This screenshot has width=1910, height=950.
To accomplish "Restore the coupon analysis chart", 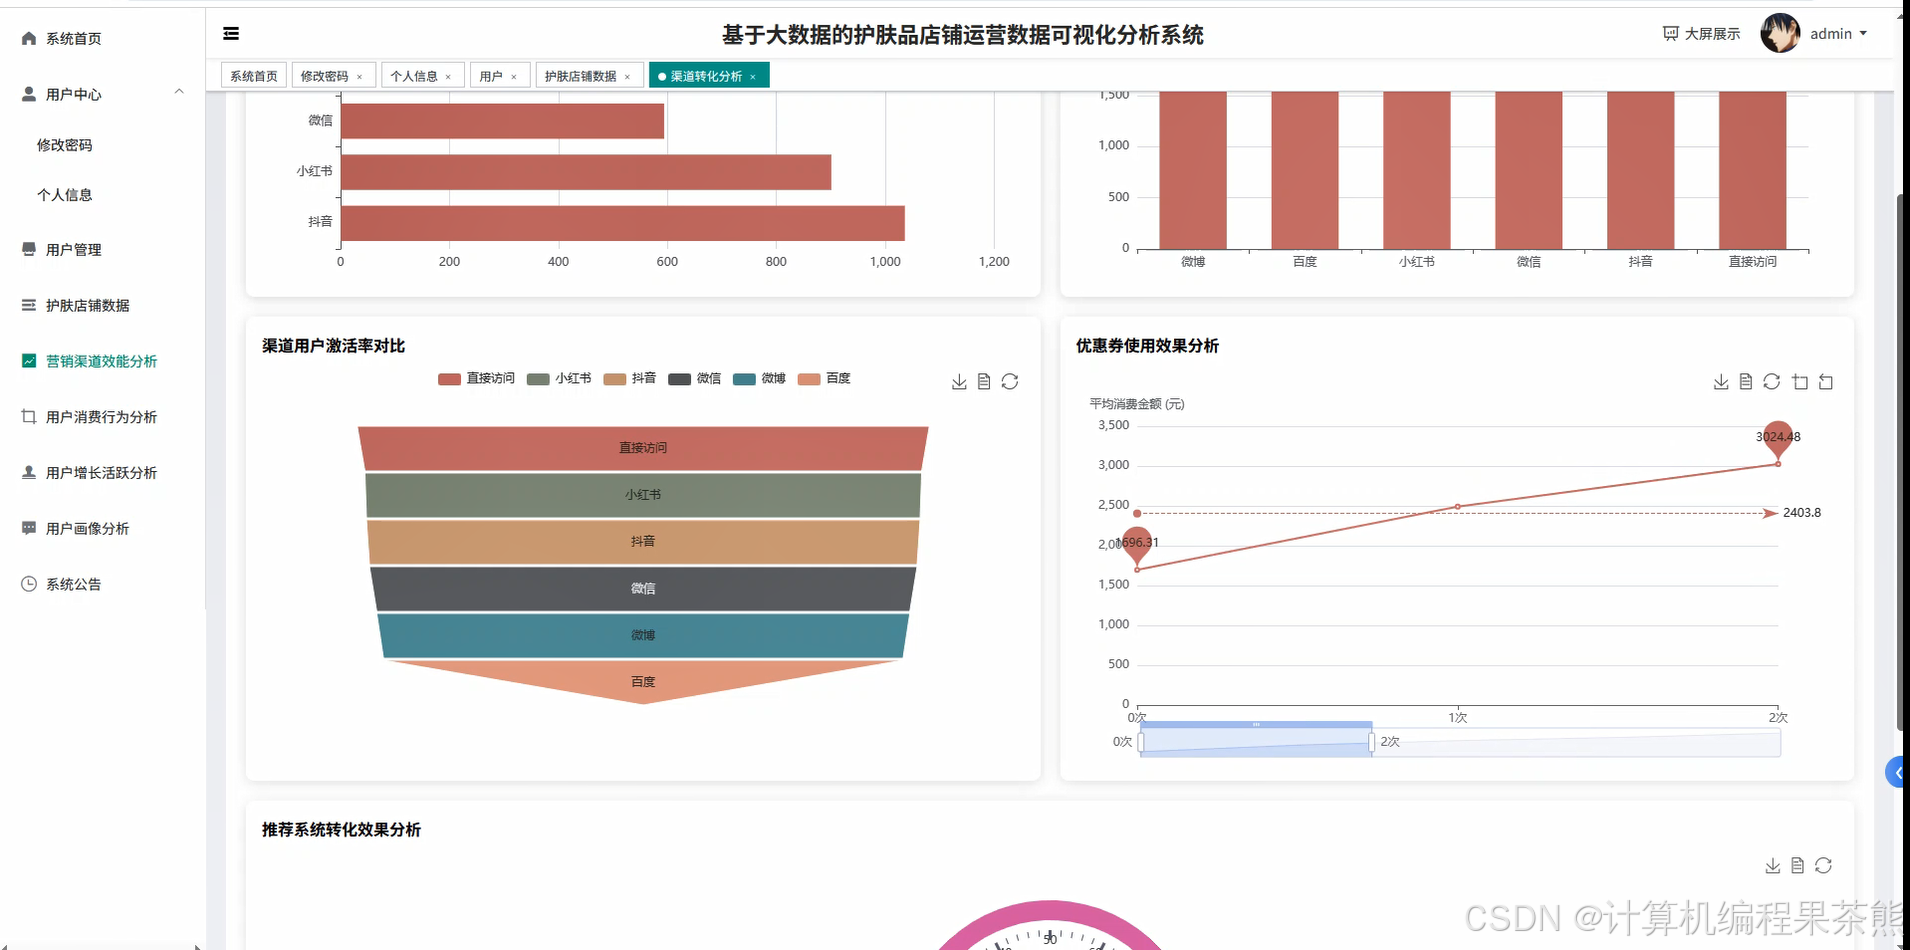I will tap(1772, 382).
